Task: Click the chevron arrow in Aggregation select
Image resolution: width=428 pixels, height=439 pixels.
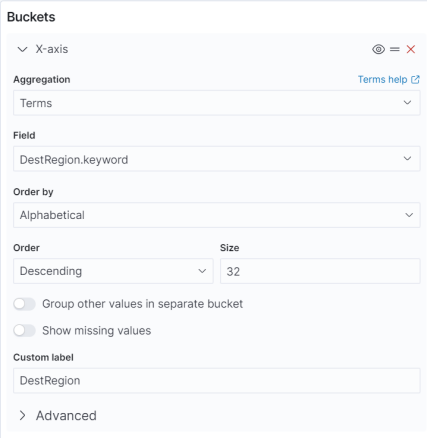Action: (x=407, y=102)
